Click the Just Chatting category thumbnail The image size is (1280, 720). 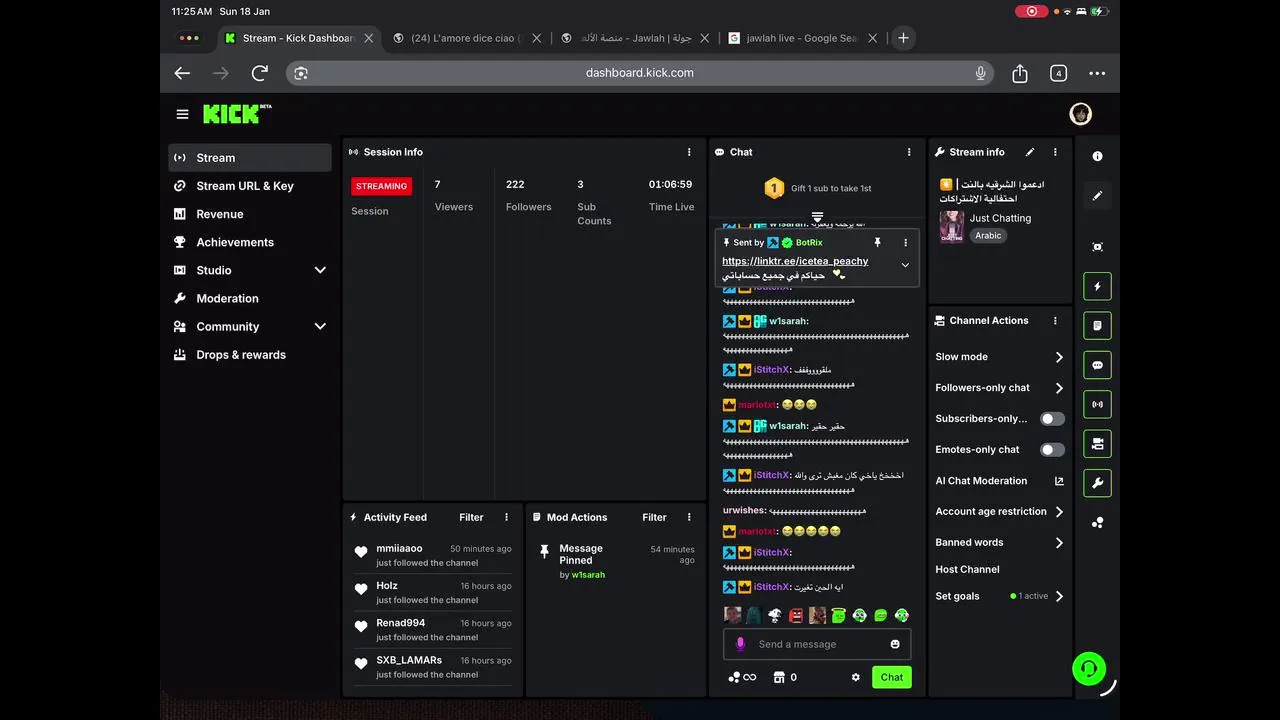pos(951,226)
